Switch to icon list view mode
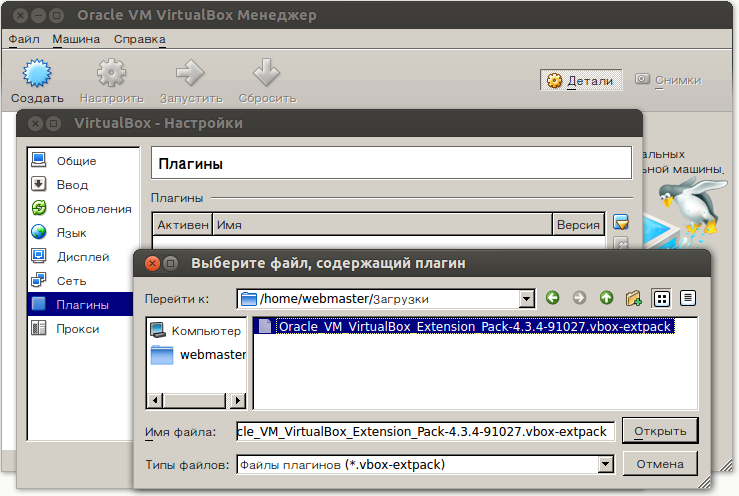 (x=660, y=298)
